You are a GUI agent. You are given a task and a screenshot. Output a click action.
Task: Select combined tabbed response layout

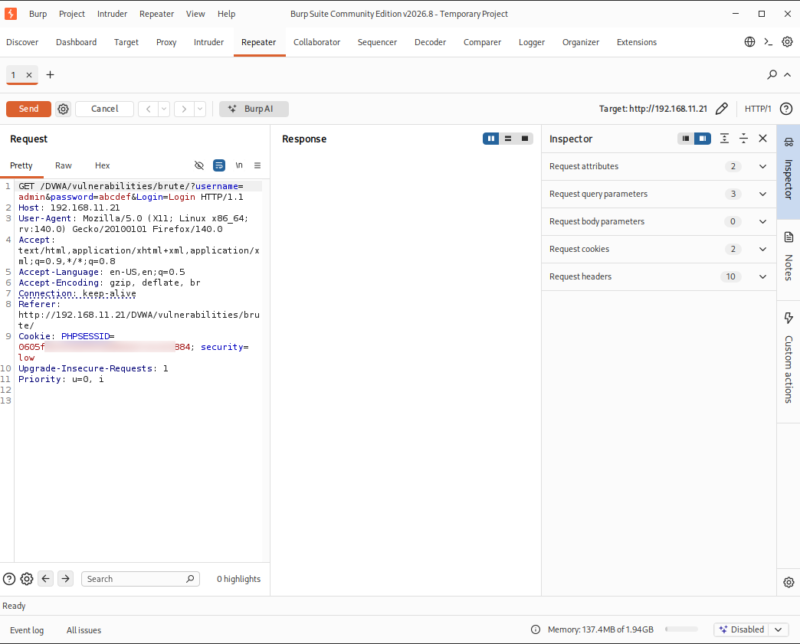[x=524, y=139]
